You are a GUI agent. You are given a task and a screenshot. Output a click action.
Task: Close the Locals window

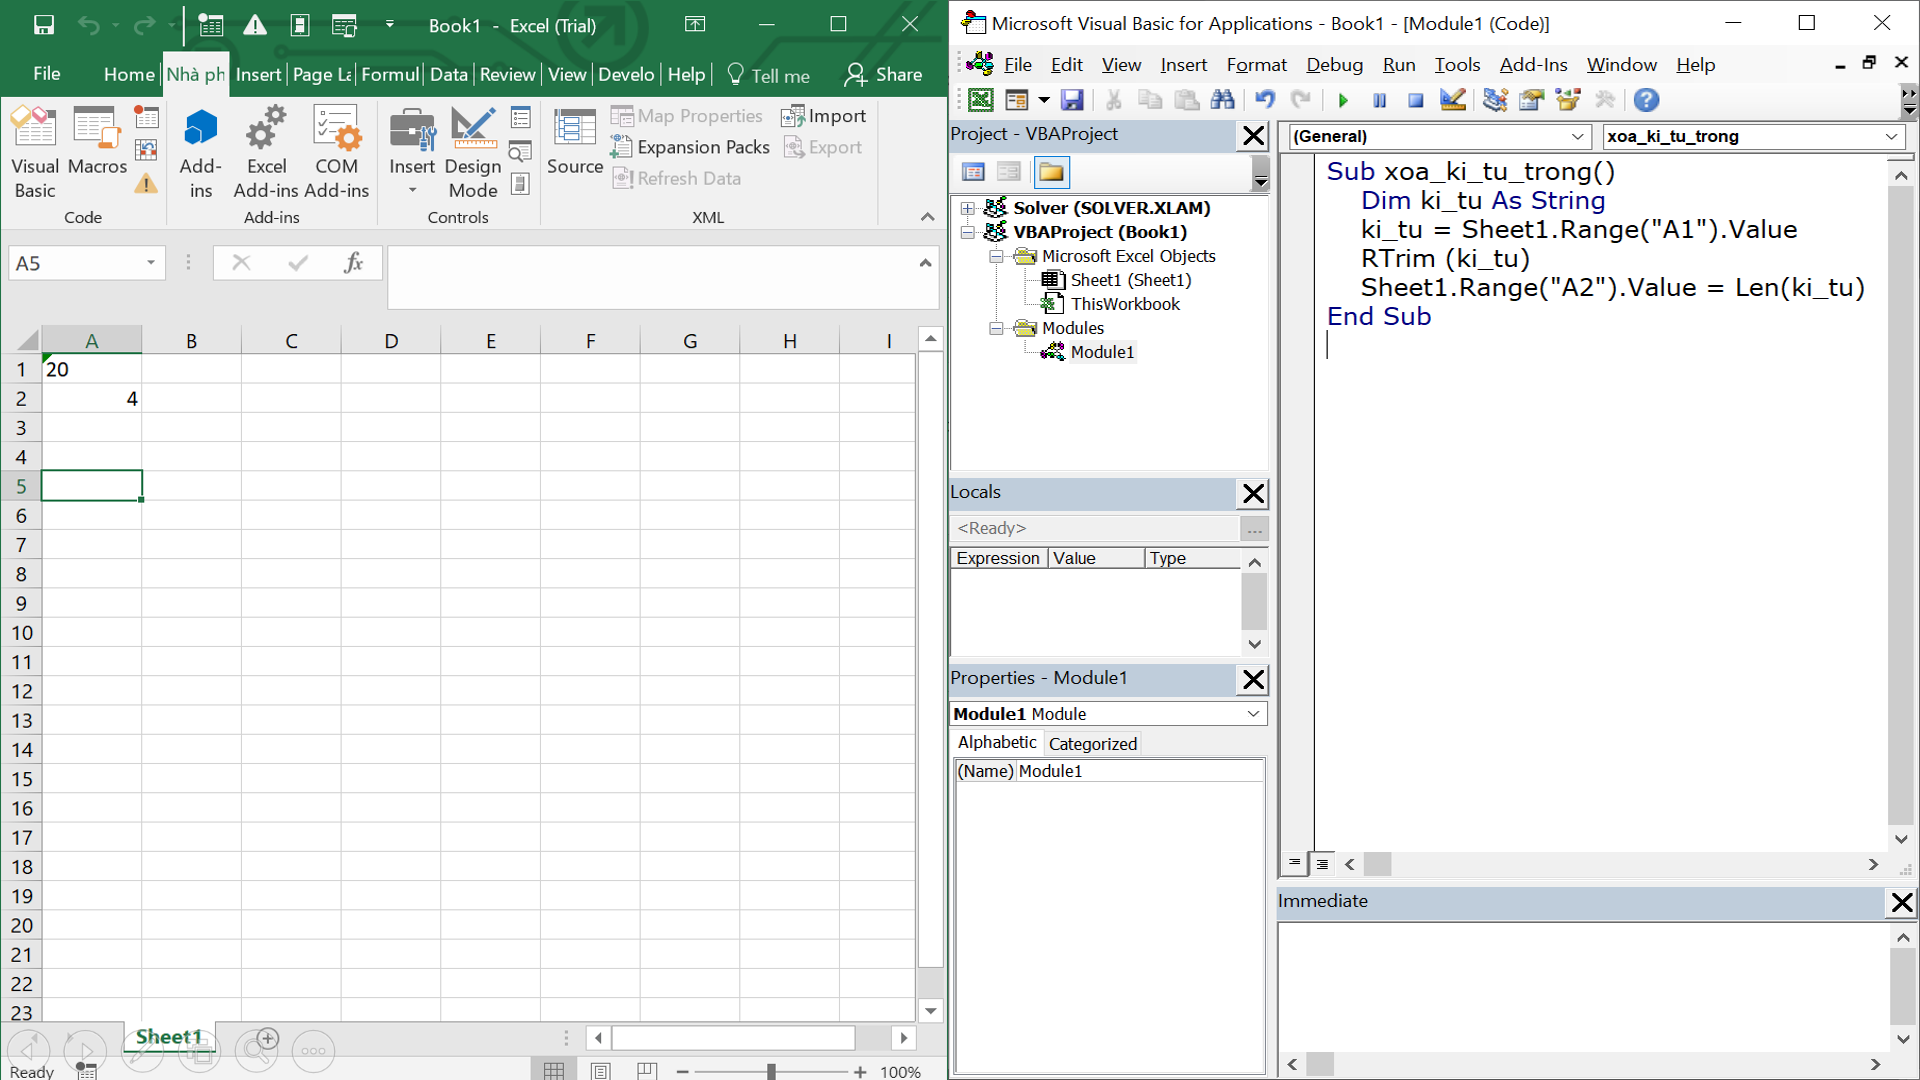coord(1253,494)
